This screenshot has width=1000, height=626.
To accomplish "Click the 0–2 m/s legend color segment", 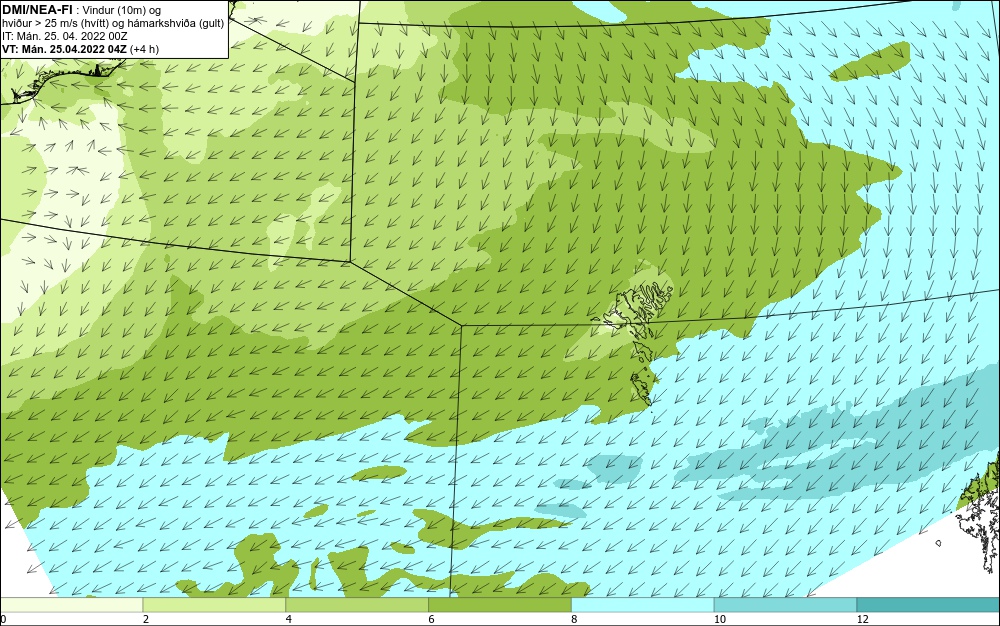I will [x=71, y=605].
